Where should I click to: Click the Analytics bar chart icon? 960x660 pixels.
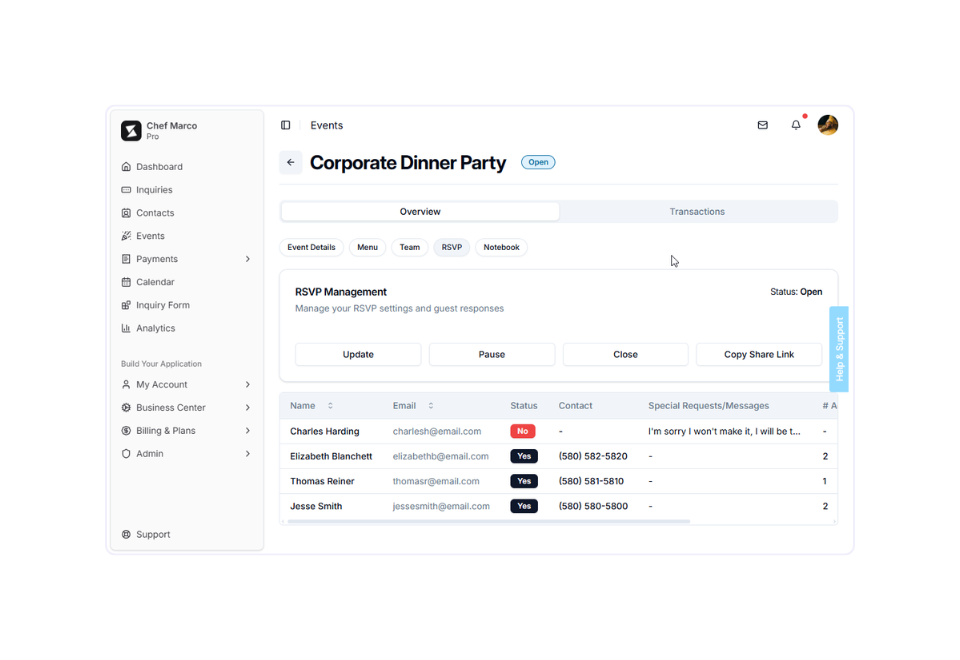point(126,328)
